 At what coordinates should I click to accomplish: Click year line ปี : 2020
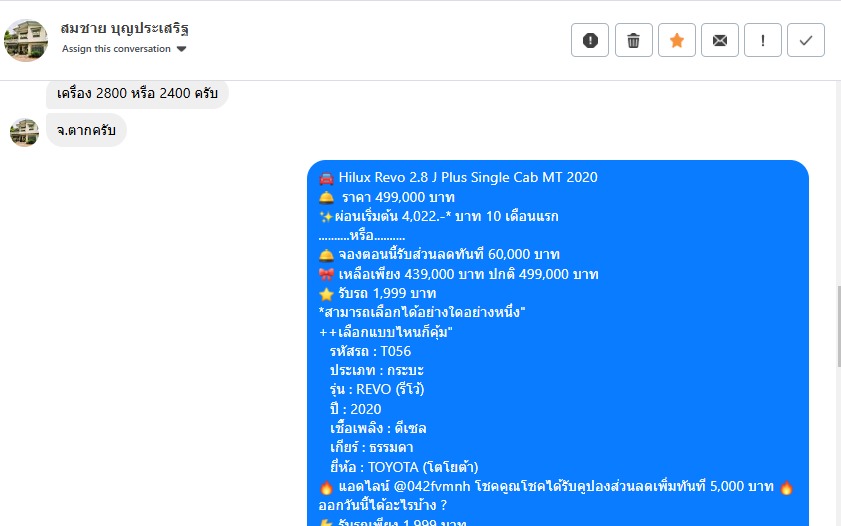tap(356, 409)
